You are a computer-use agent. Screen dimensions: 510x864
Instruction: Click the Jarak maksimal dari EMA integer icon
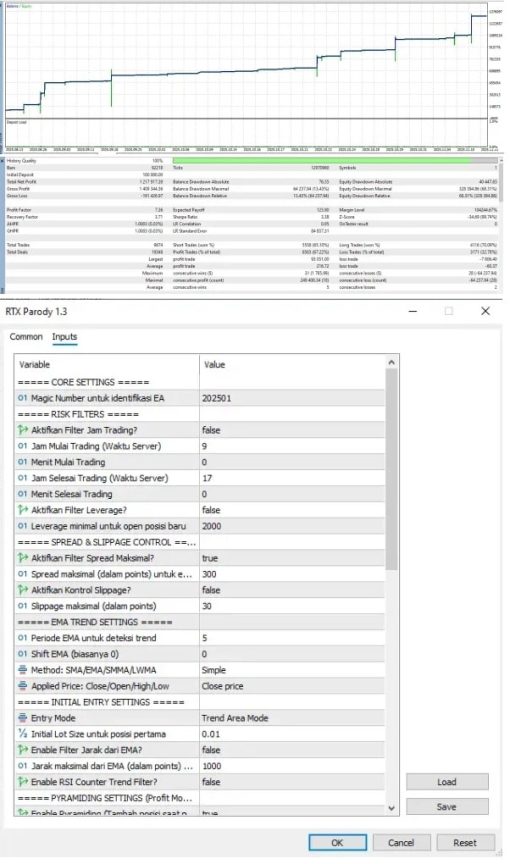point(23,765)
